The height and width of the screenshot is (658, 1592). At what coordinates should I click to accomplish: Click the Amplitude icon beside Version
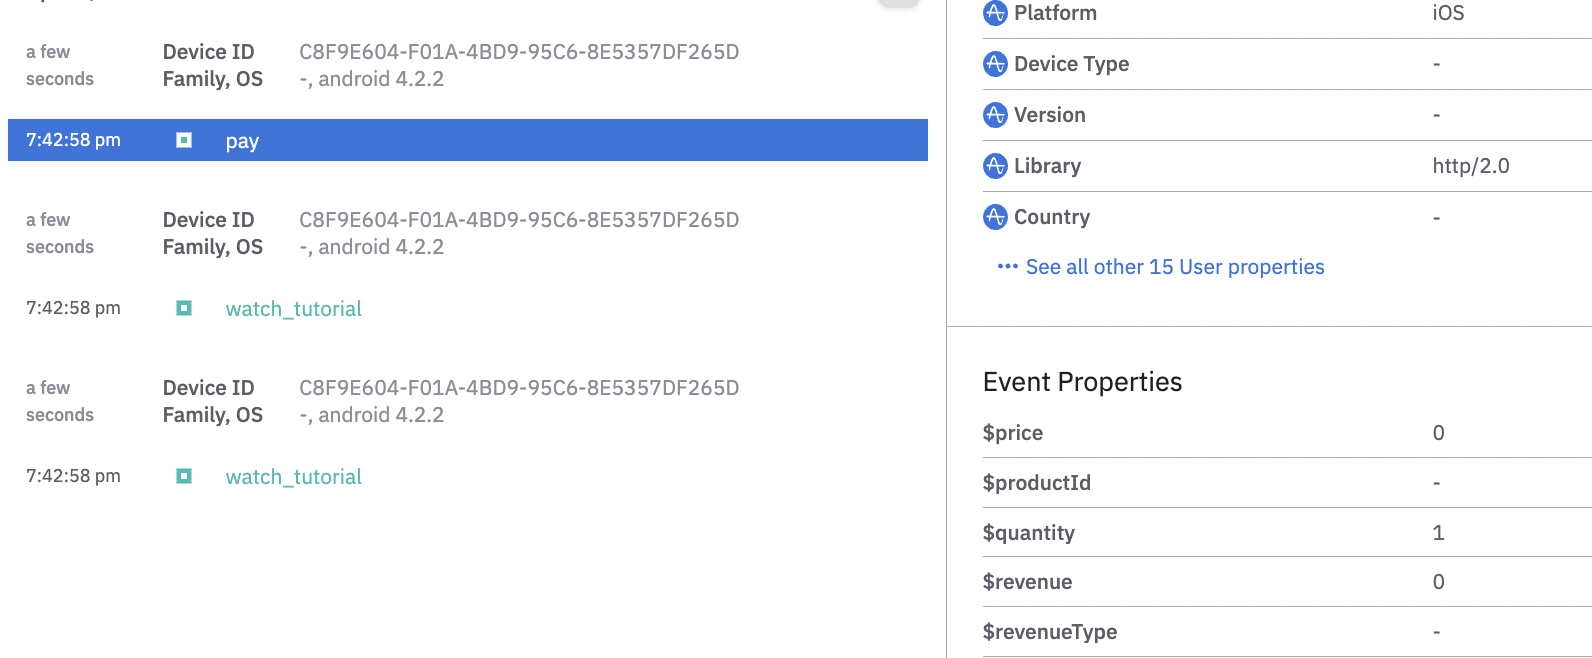coord(995,115)
